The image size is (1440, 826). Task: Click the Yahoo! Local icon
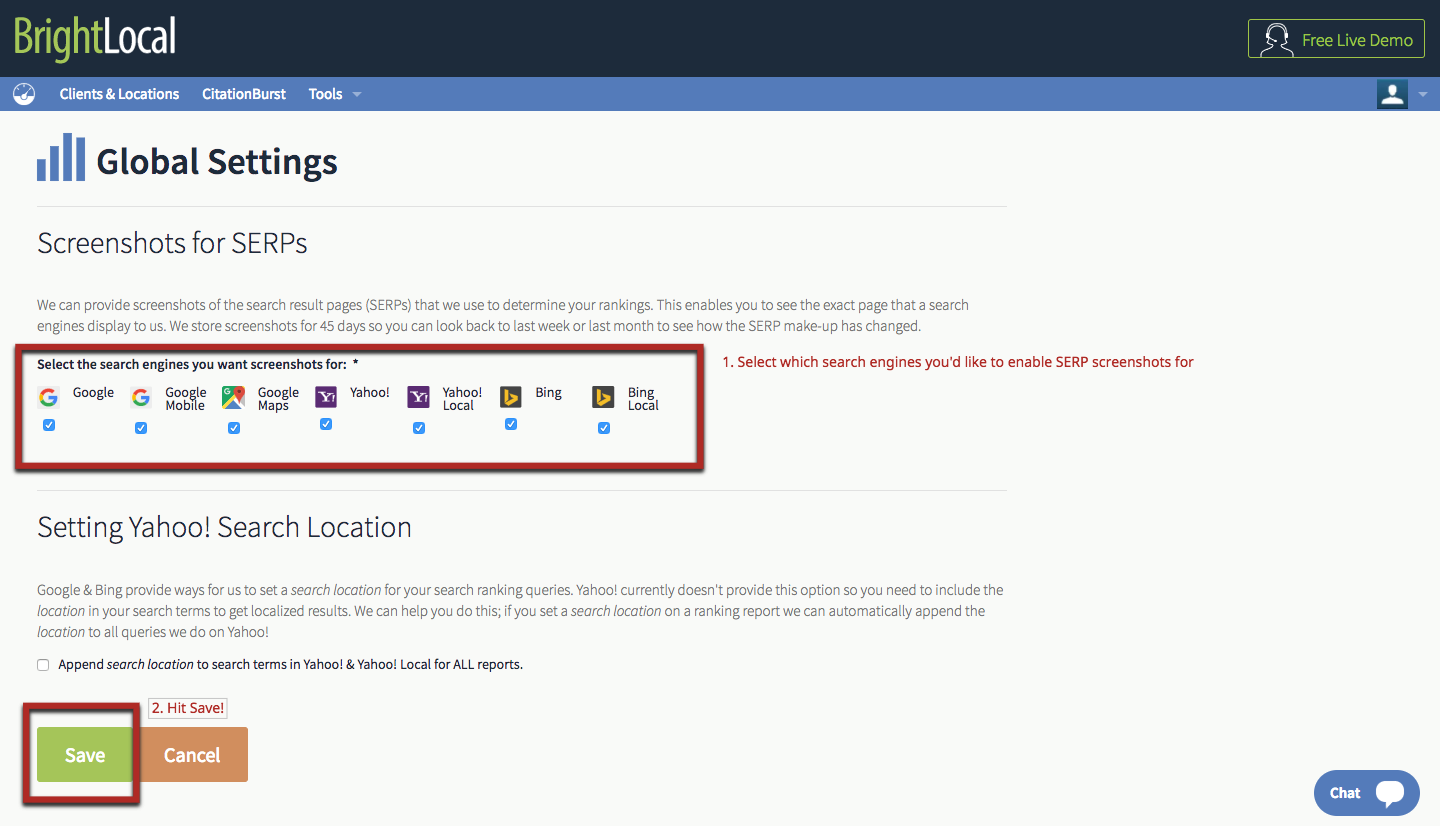[418, 397]
